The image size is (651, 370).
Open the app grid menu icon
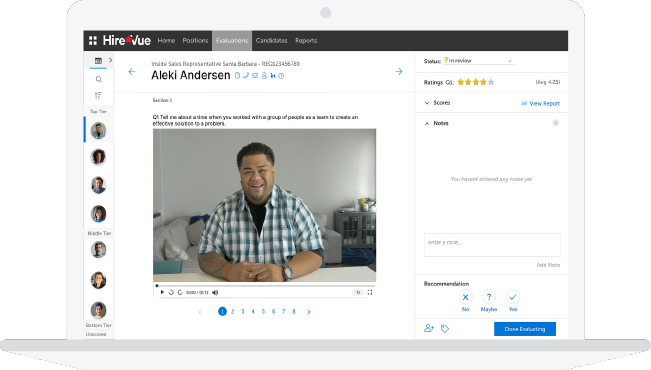point(93,40)
